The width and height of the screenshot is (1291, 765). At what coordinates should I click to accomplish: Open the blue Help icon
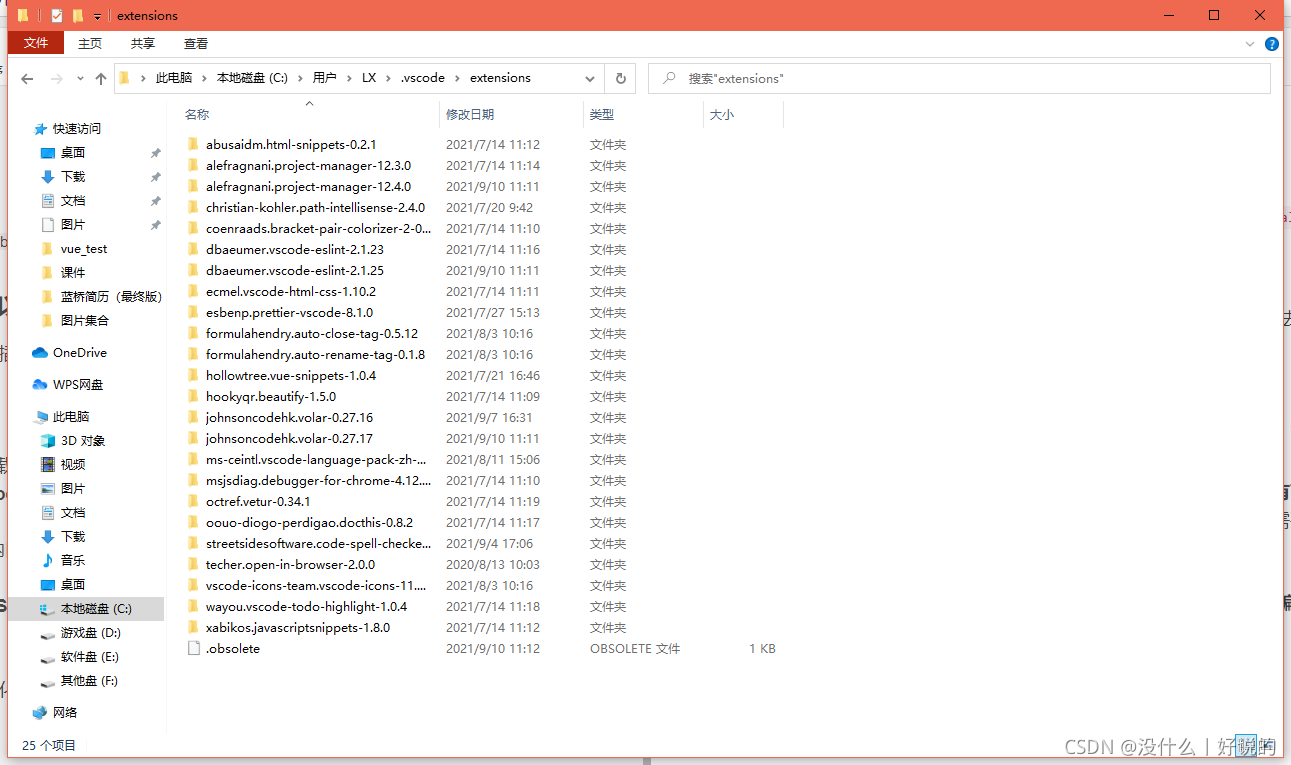[x=1272, y=44]
